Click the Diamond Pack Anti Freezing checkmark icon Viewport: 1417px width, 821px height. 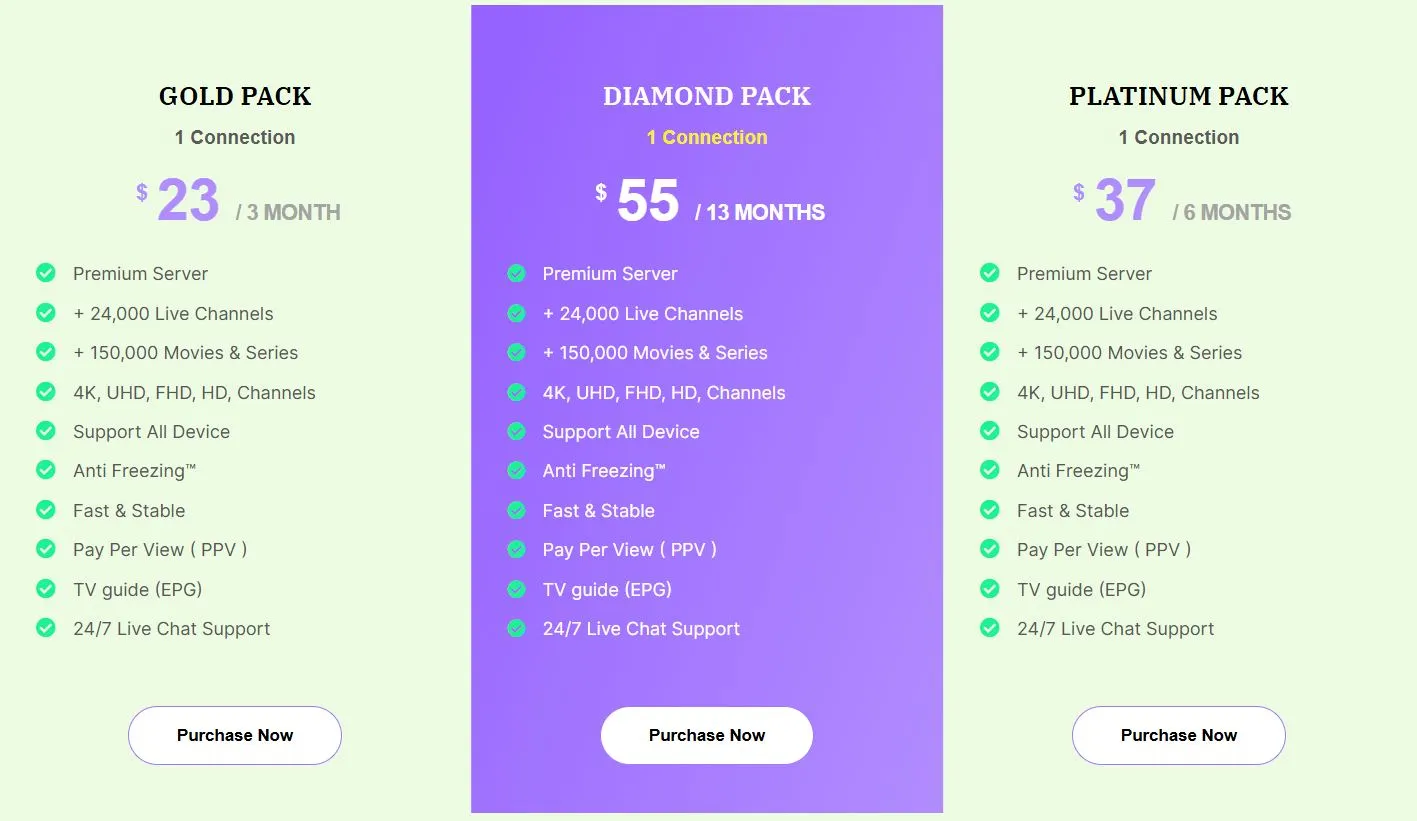[x=516, y=470]
